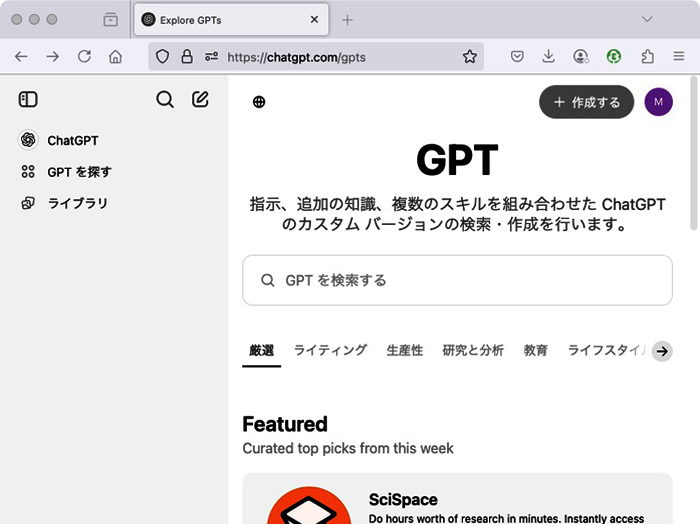Click the globe language icon

pyautogui.click(x=259, y=102)
